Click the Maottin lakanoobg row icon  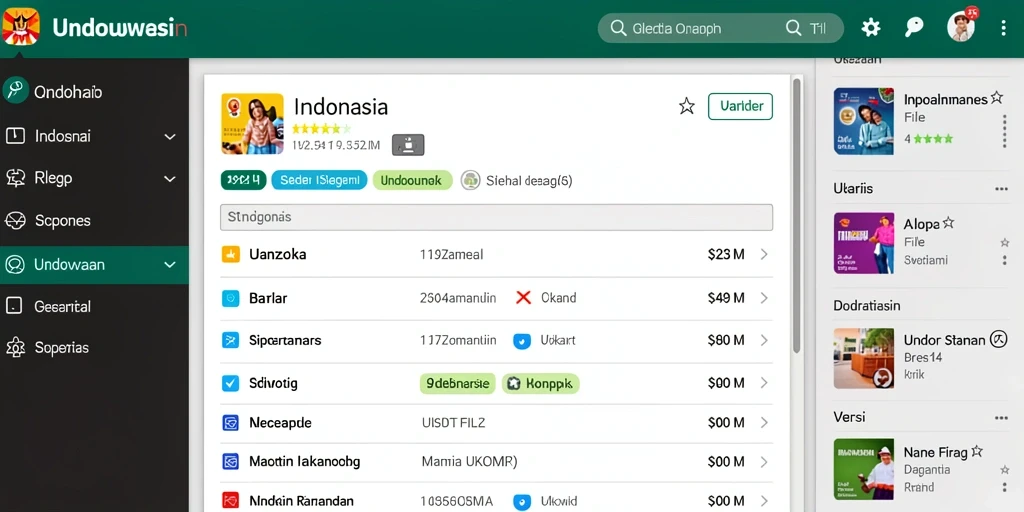231,462
